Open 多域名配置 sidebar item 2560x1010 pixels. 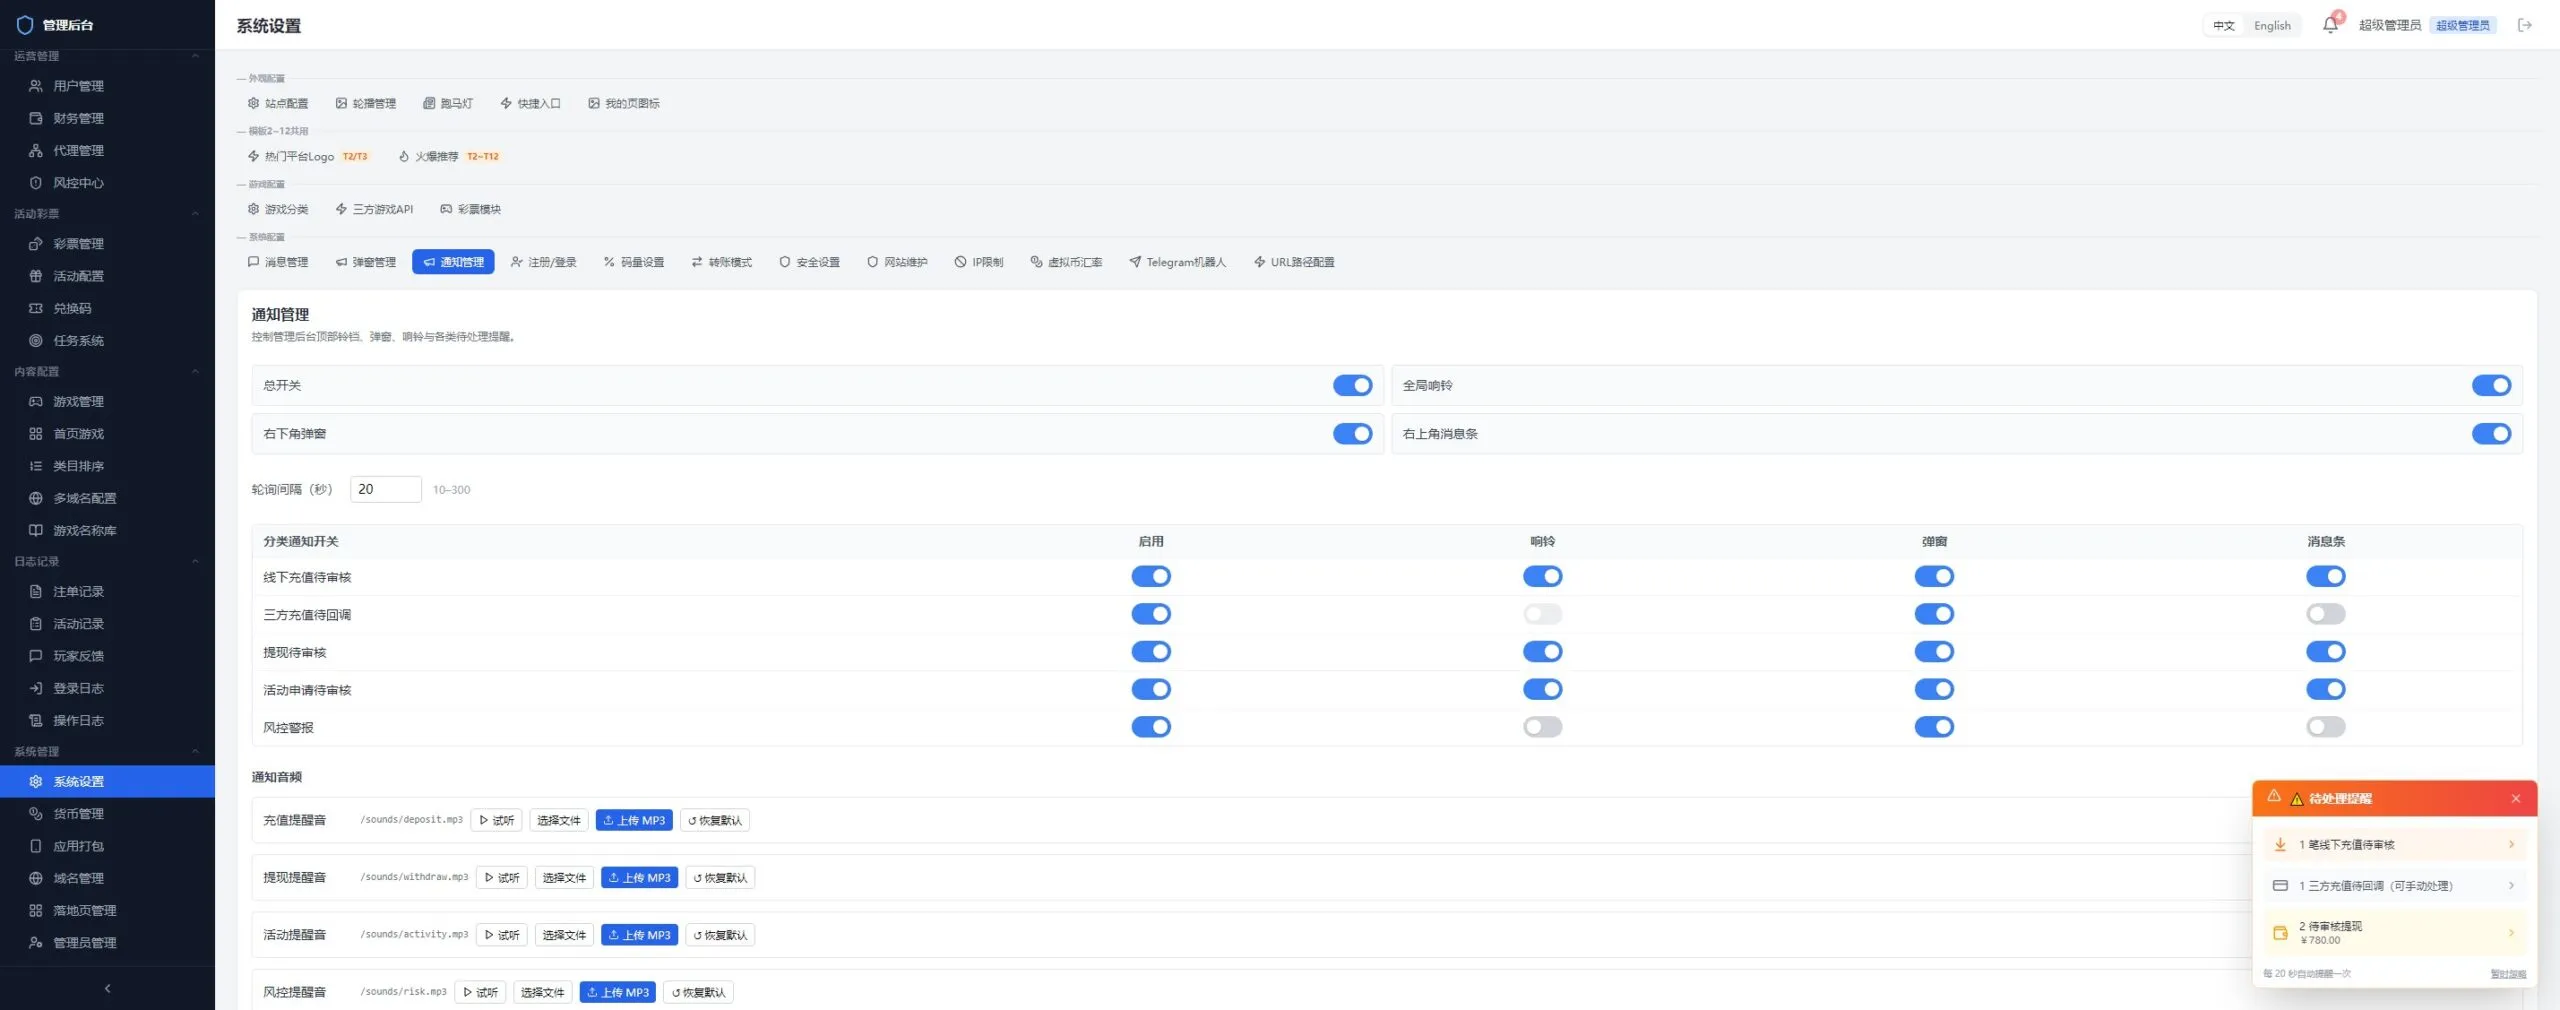point(107,498)
